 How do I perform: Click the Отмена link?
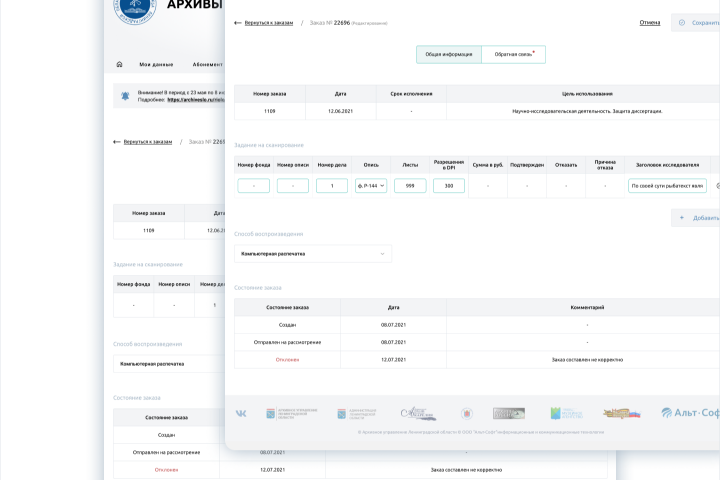(x=650, y=23)
